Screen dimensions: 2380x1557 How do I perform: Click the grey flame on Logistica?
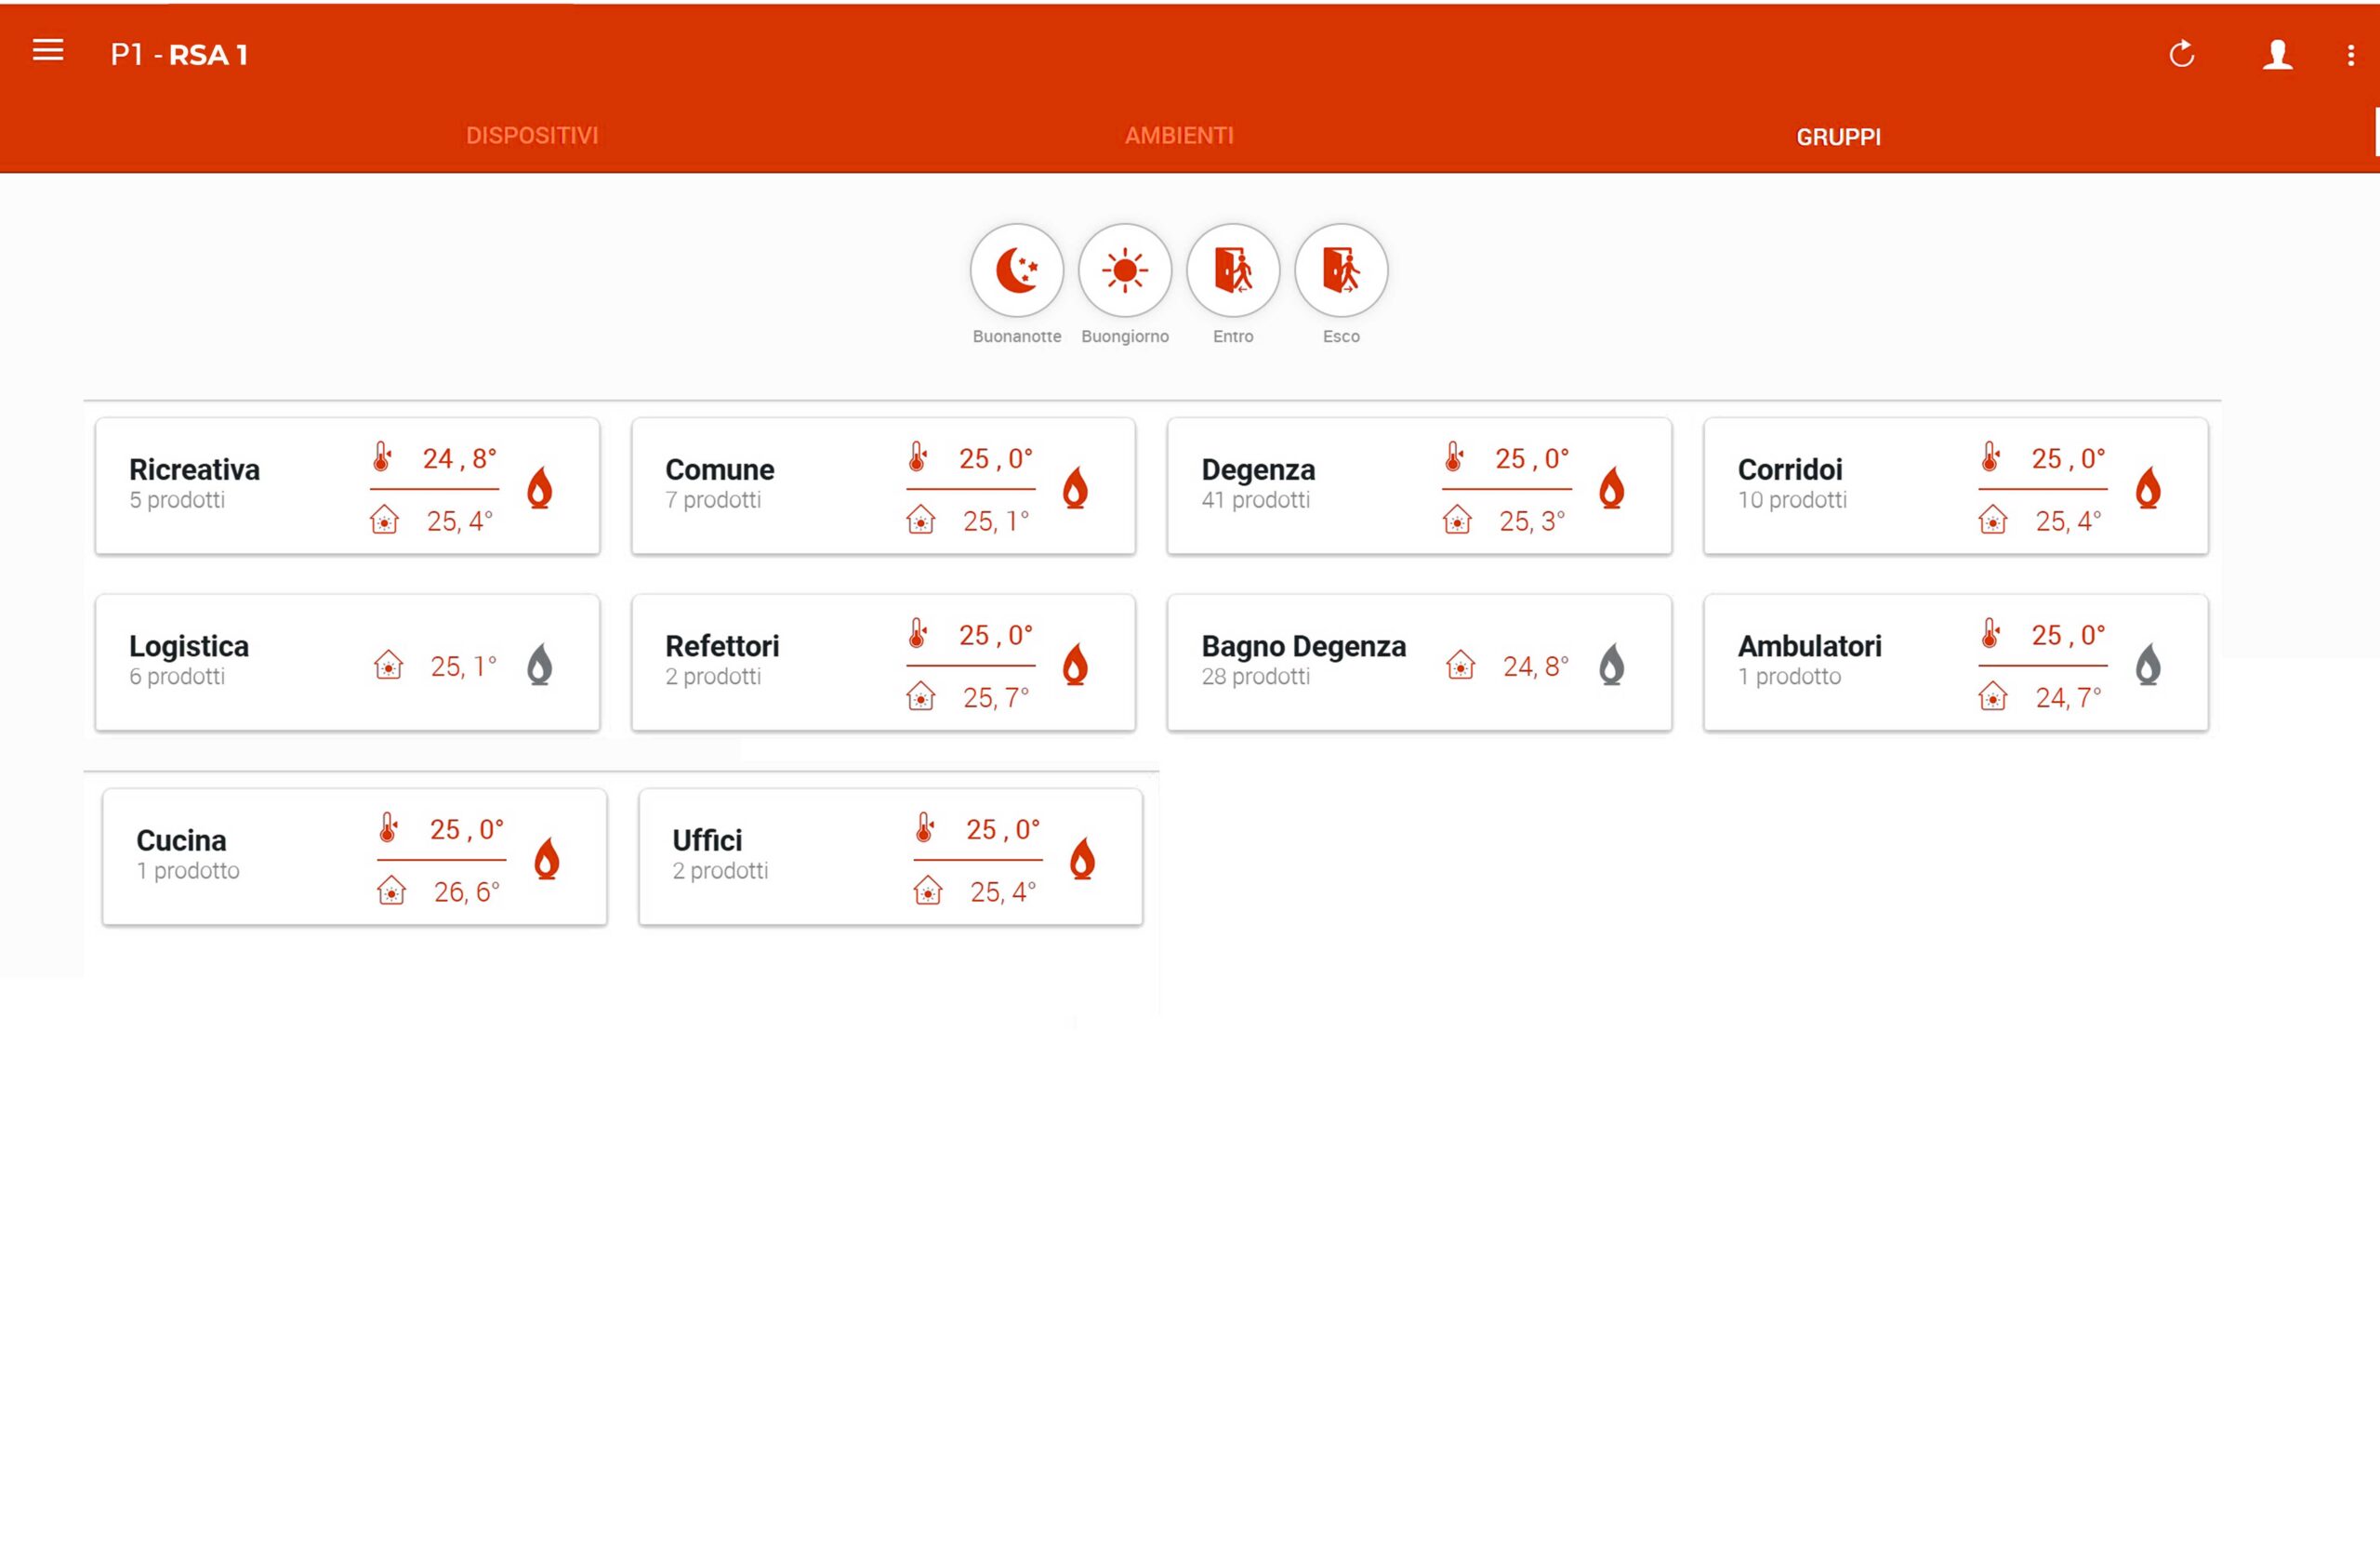(540, 664)
